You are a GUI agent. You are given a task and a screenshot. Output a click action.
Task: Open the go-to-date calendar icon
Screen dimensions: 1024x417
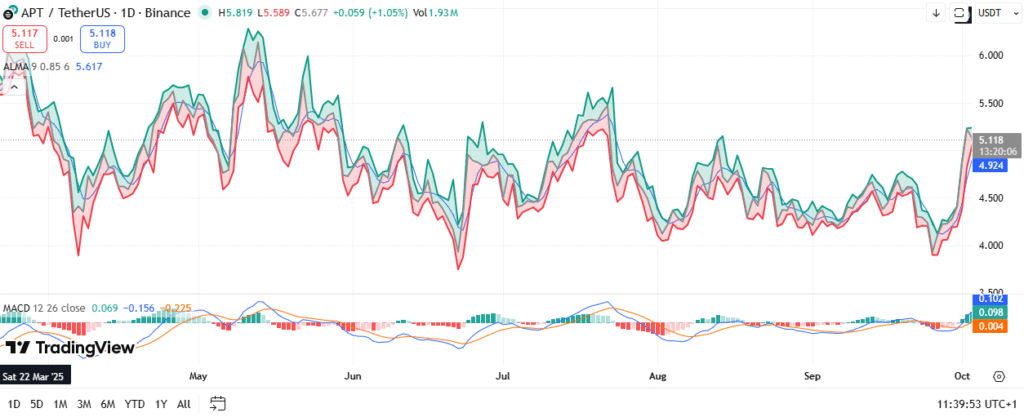(218, 403)
